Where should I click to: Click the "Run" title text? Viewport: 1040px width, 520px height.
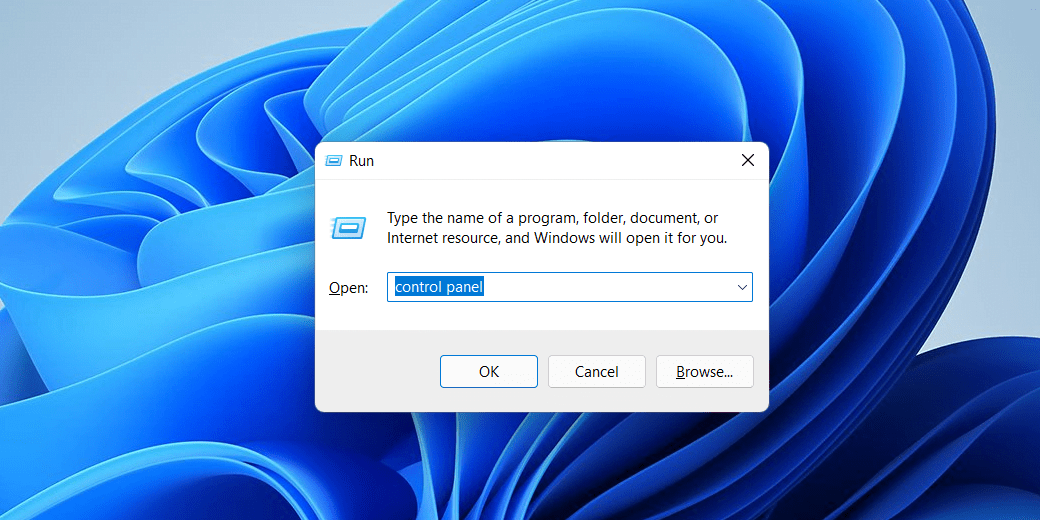pyautogui.click(x=361, y=161)
